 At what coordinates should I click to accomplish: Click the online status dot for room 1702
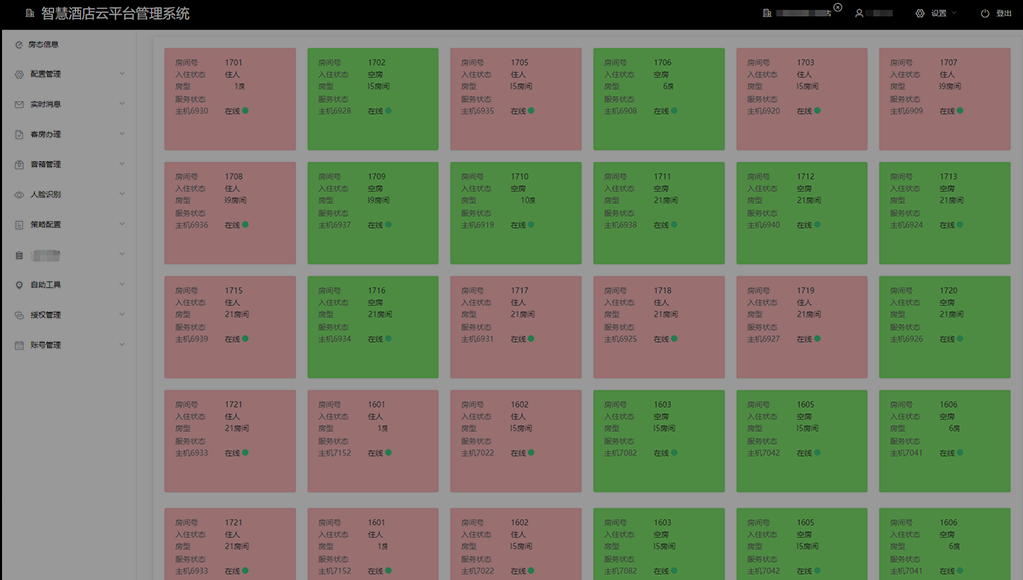click(x=388, y=111)
